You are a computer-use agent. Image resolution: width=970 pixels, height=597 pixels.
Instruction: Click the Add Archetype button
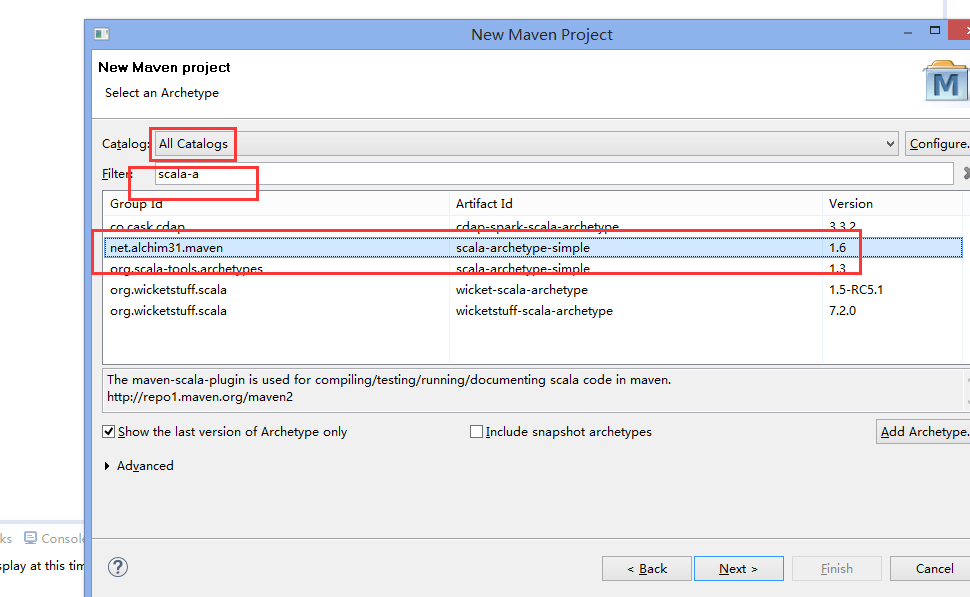923,432
